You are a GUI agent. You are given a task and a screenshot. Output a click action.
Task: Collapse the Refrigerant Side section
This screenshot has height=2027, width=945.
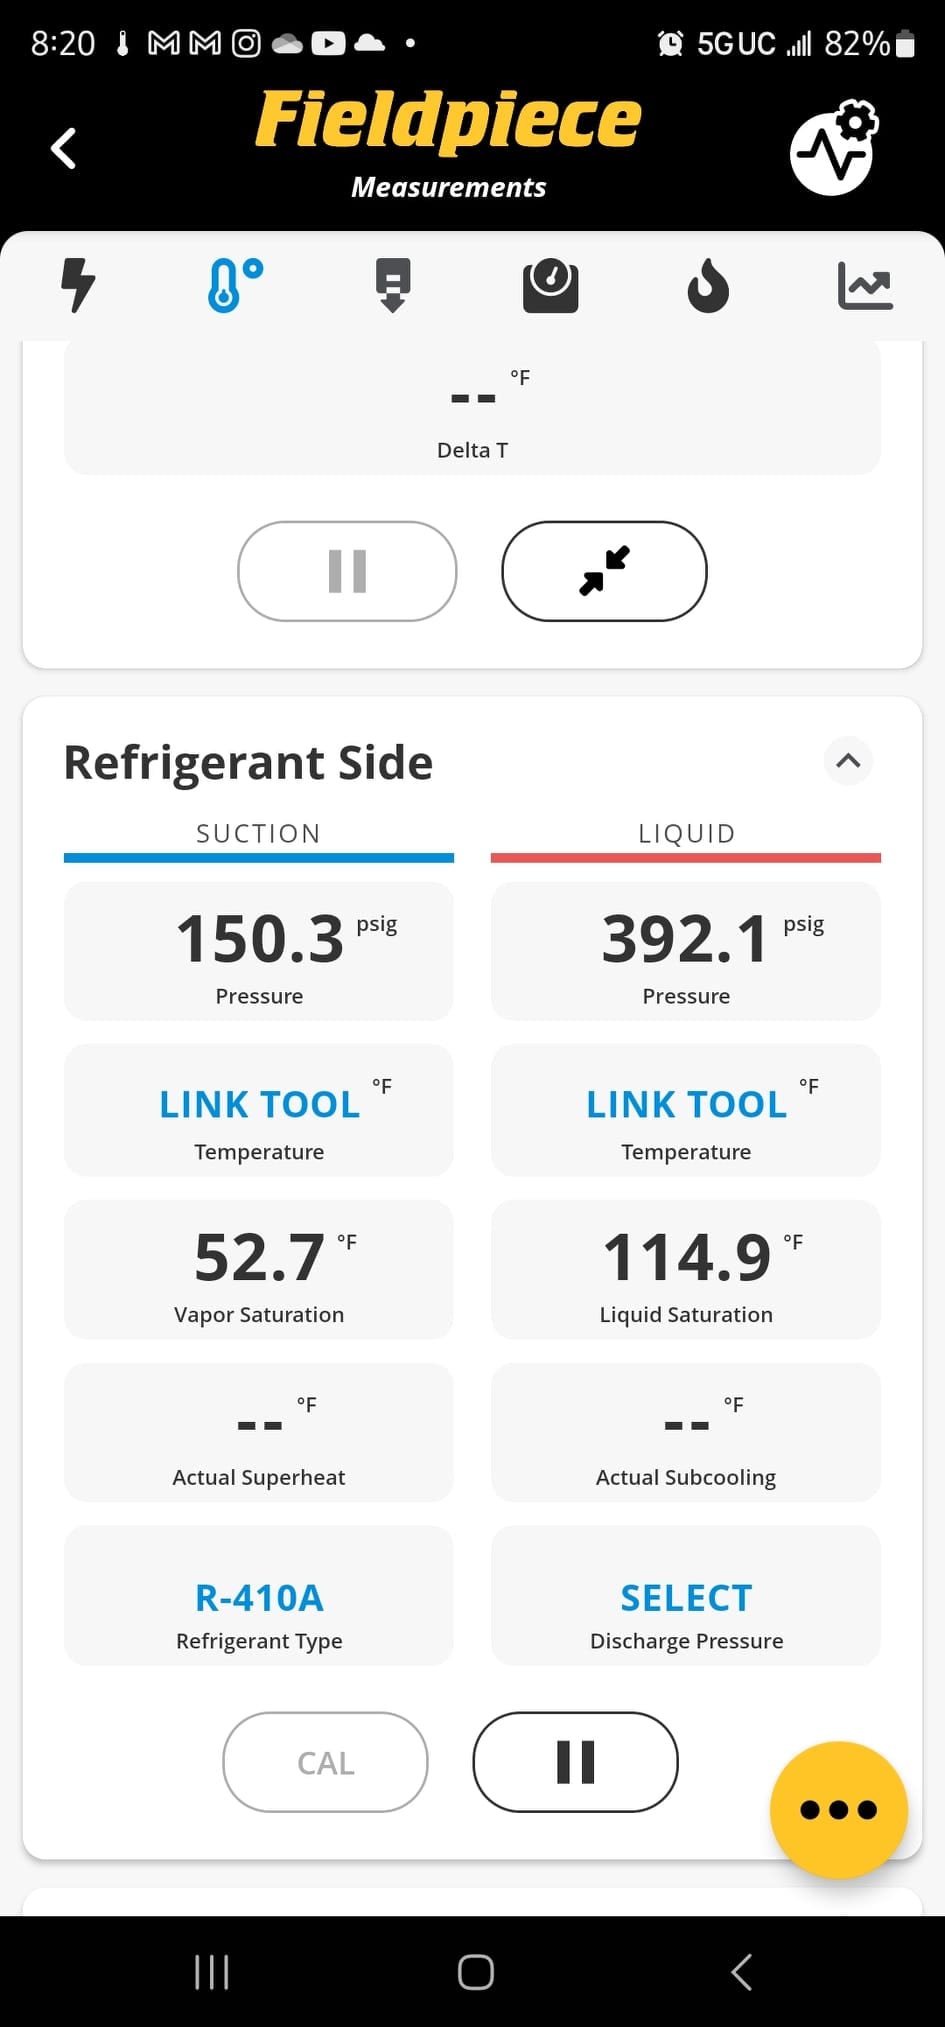point(848,761)
